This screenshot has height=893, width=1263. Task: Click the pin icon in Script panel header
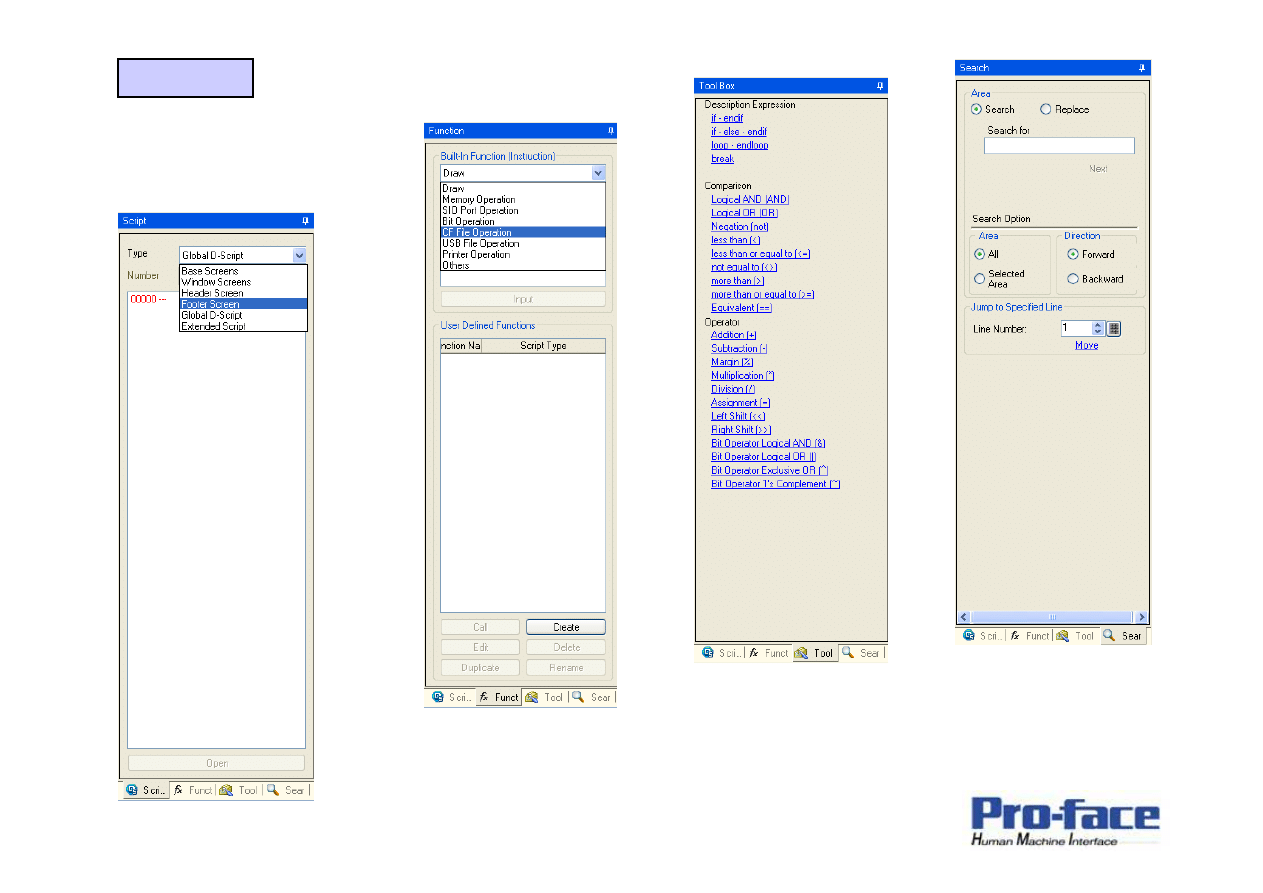(x=306, y=220)
